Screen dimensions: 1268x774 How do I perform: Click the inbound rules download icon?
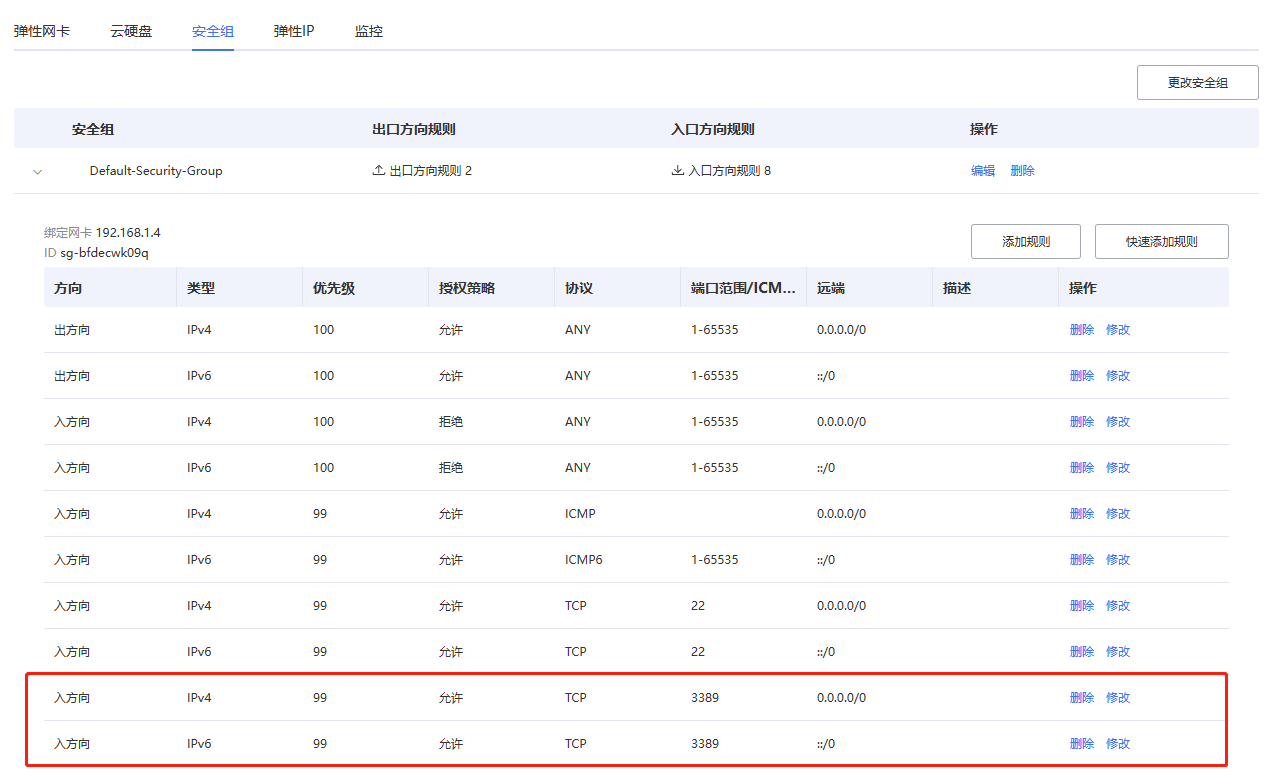[x=677, y=171]
